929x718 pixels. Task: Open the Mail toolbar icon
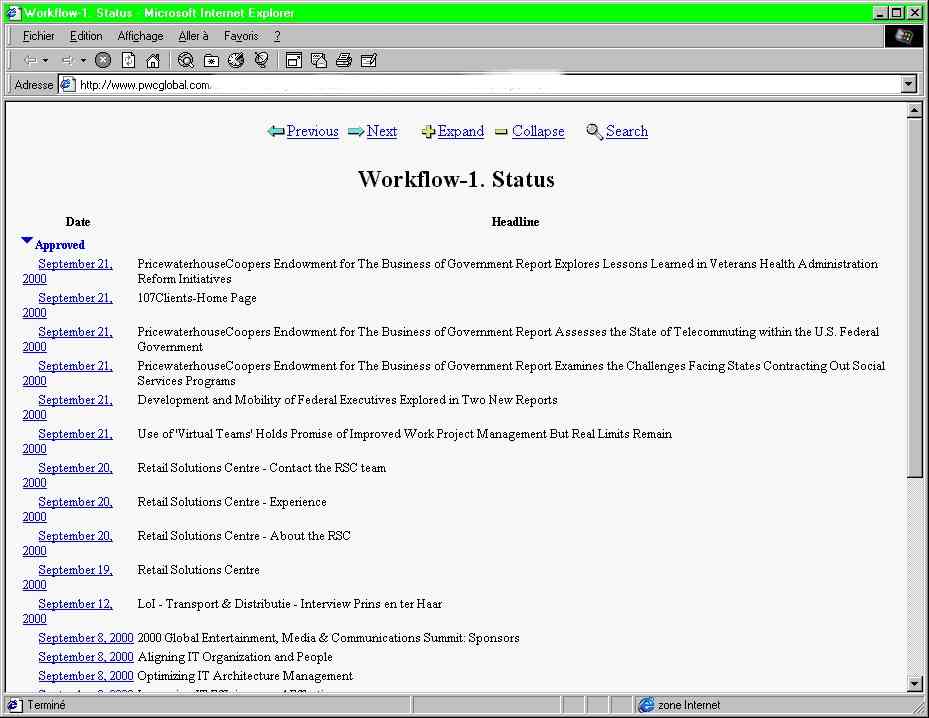point(319,60)
